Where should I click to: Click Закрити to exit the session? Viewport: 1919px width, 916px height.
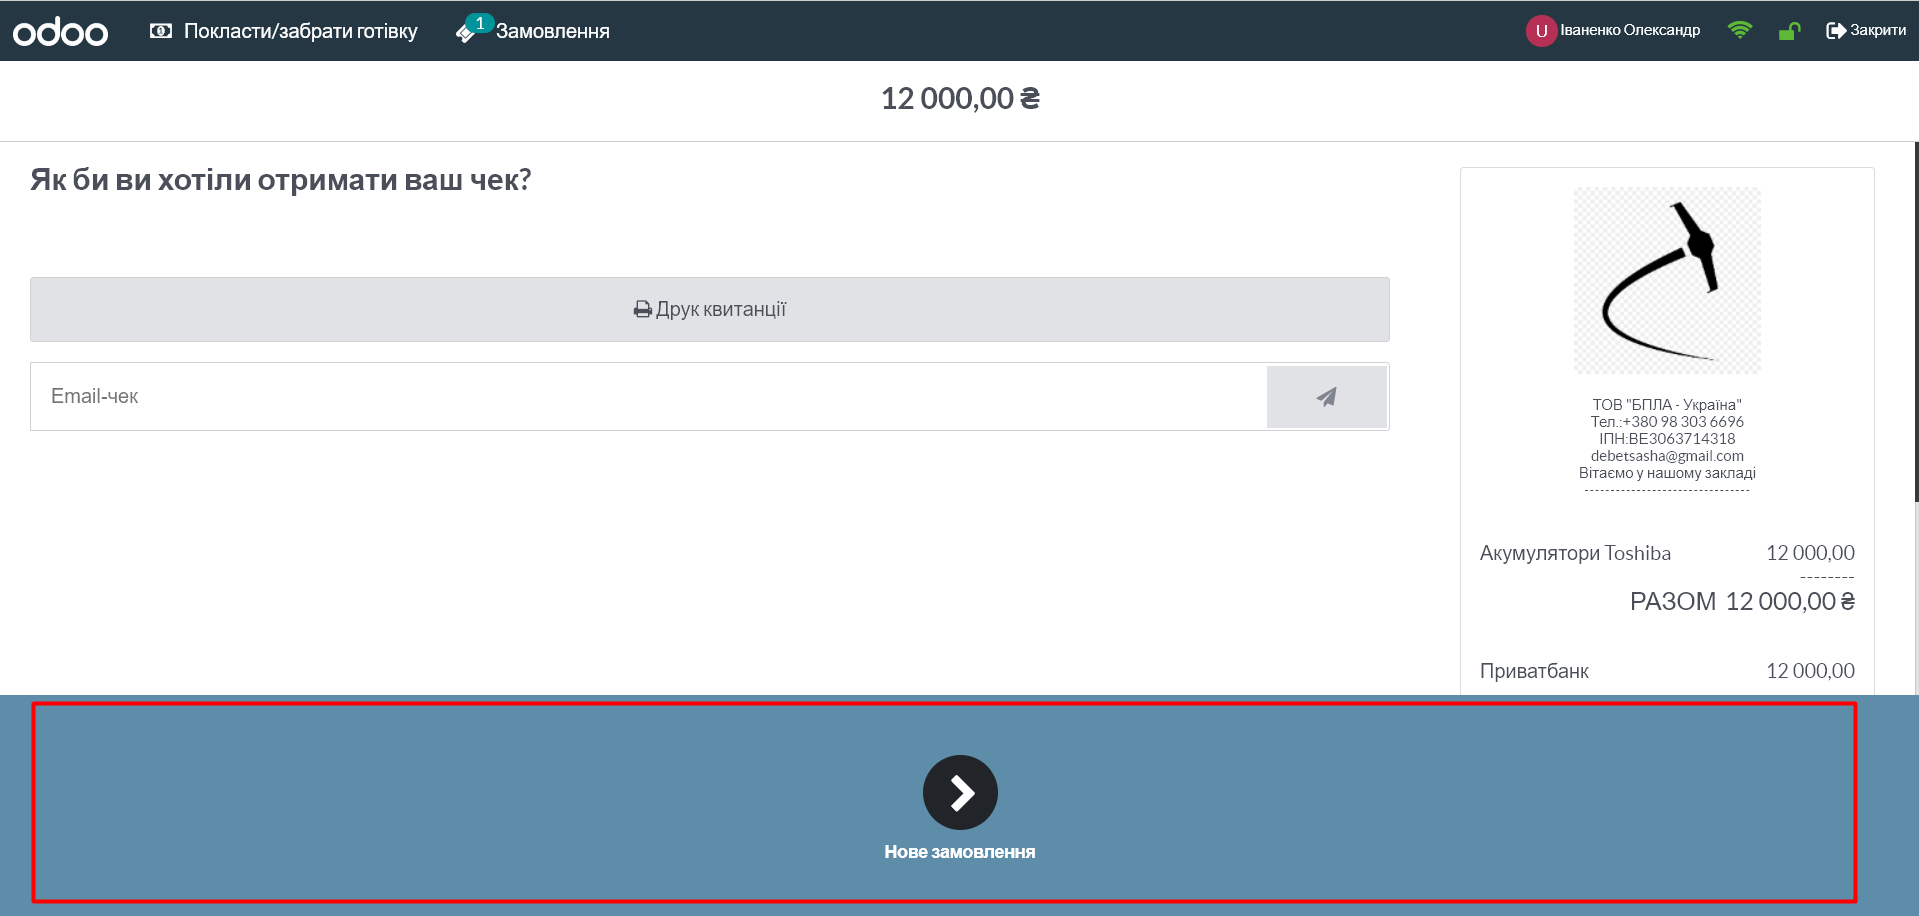[1866, 30]
